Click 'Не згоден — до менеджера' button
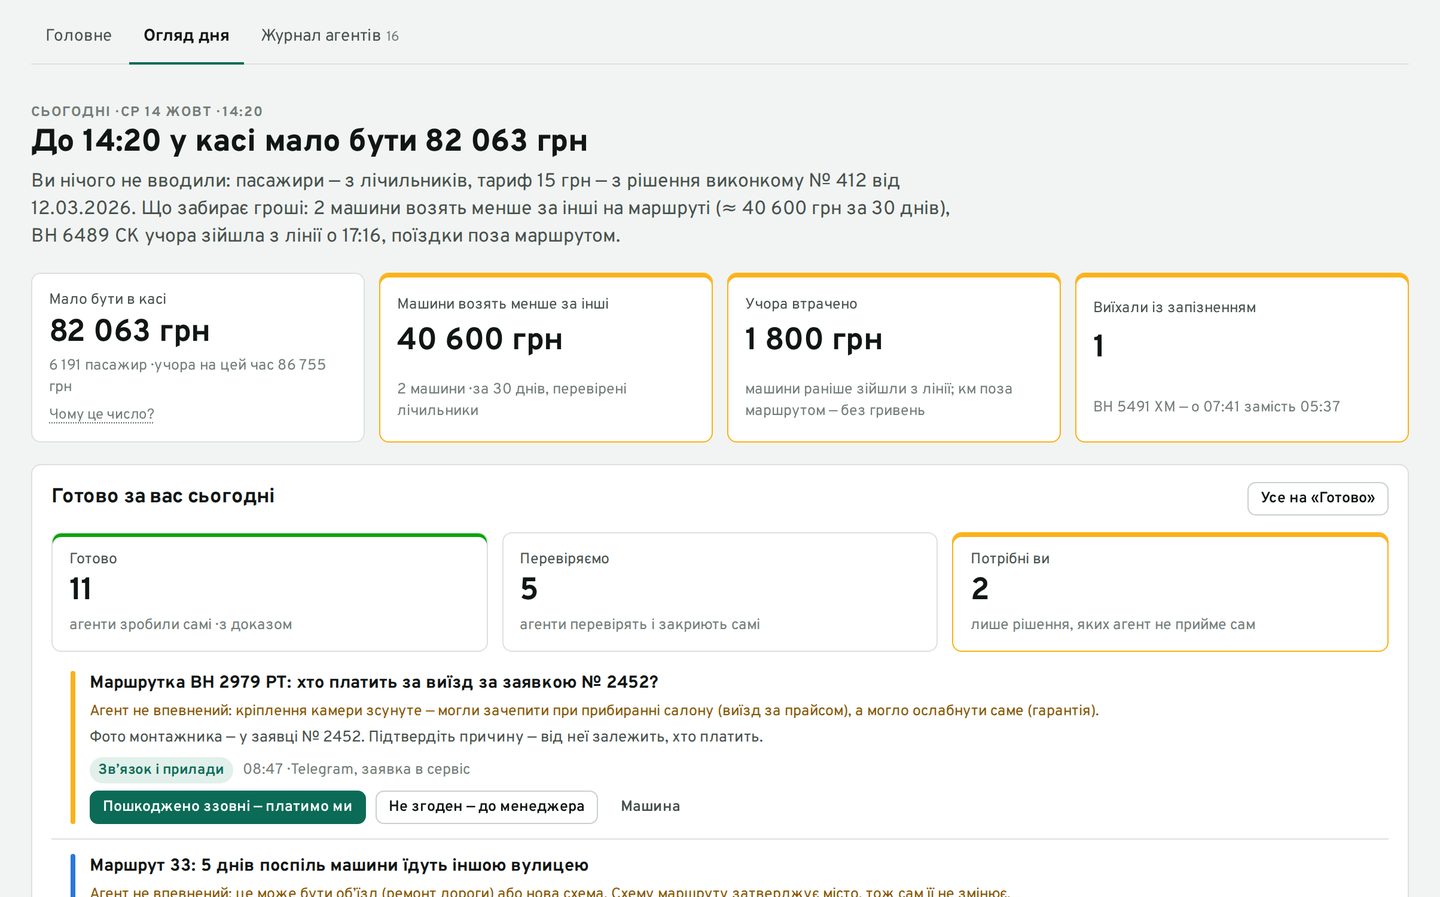 pos(486,806)
